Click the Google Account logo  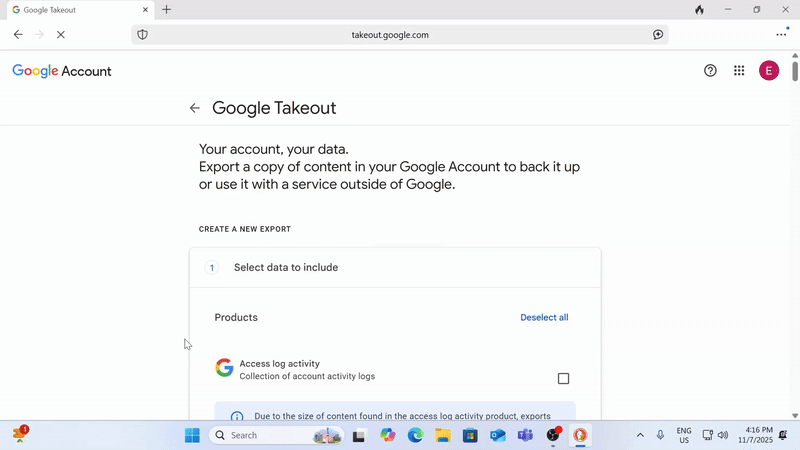(x=62, y=71)
